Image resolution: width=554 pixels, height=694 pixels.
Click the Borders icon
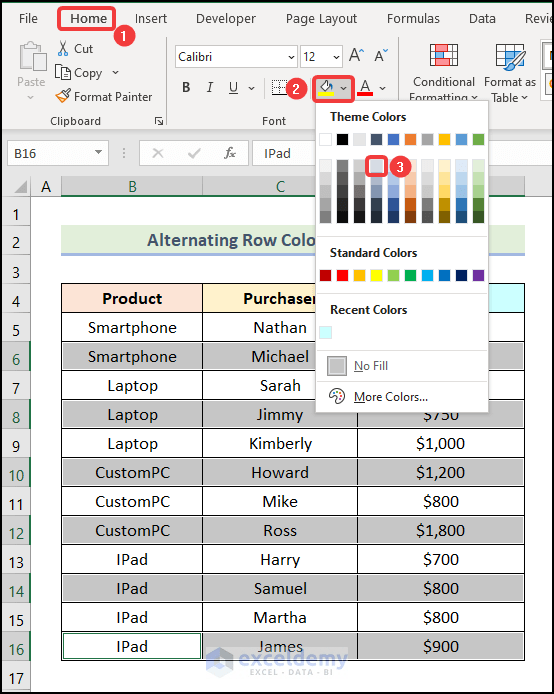click(x=278, y=88)
